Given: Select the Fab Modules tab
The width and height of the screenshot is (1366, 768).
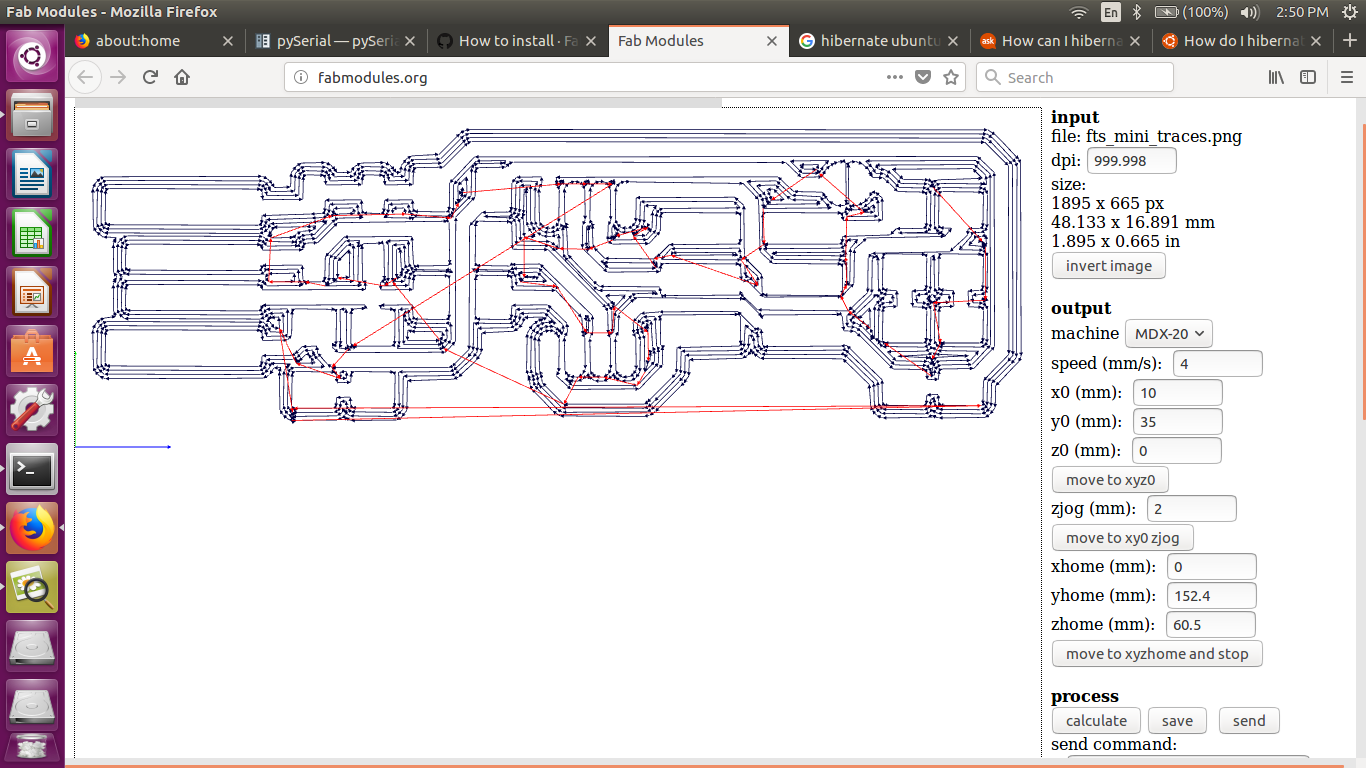Looking at the screenshot, I should point(660,41).
